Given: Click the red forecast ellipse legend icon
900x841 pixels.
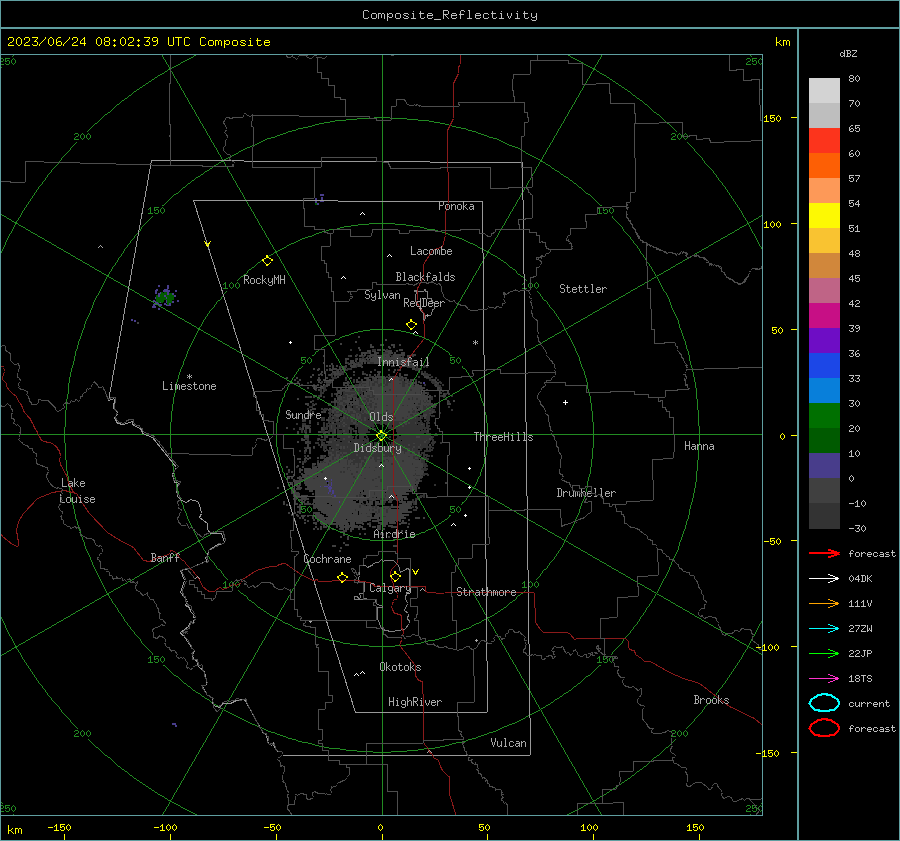Looking at the screenshot, I should click(x=824, y=728).
